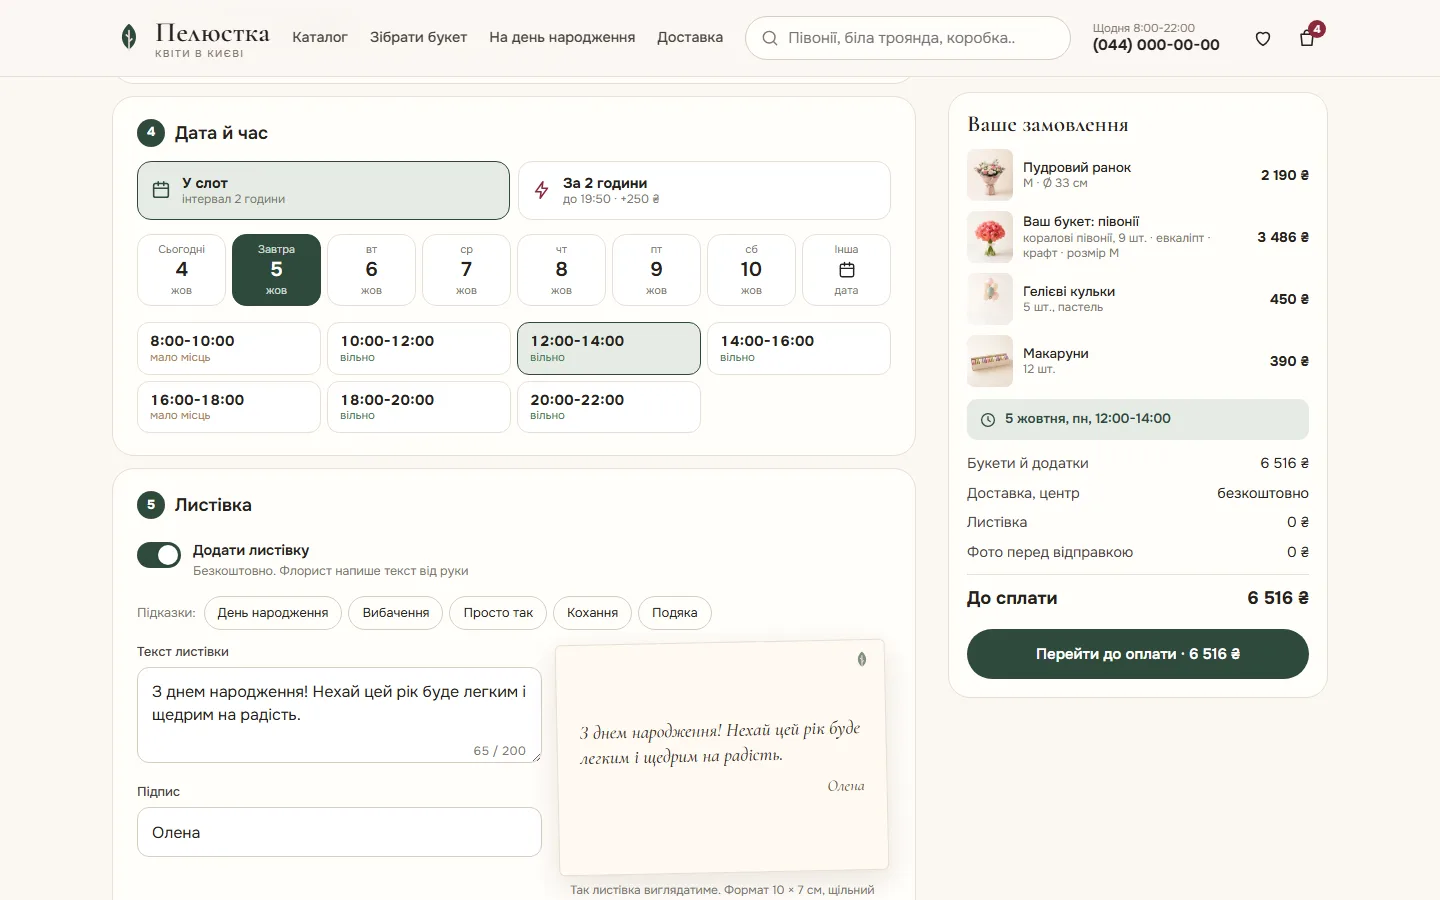Open the wishlist heart icon

click(x=1263, y=39)
